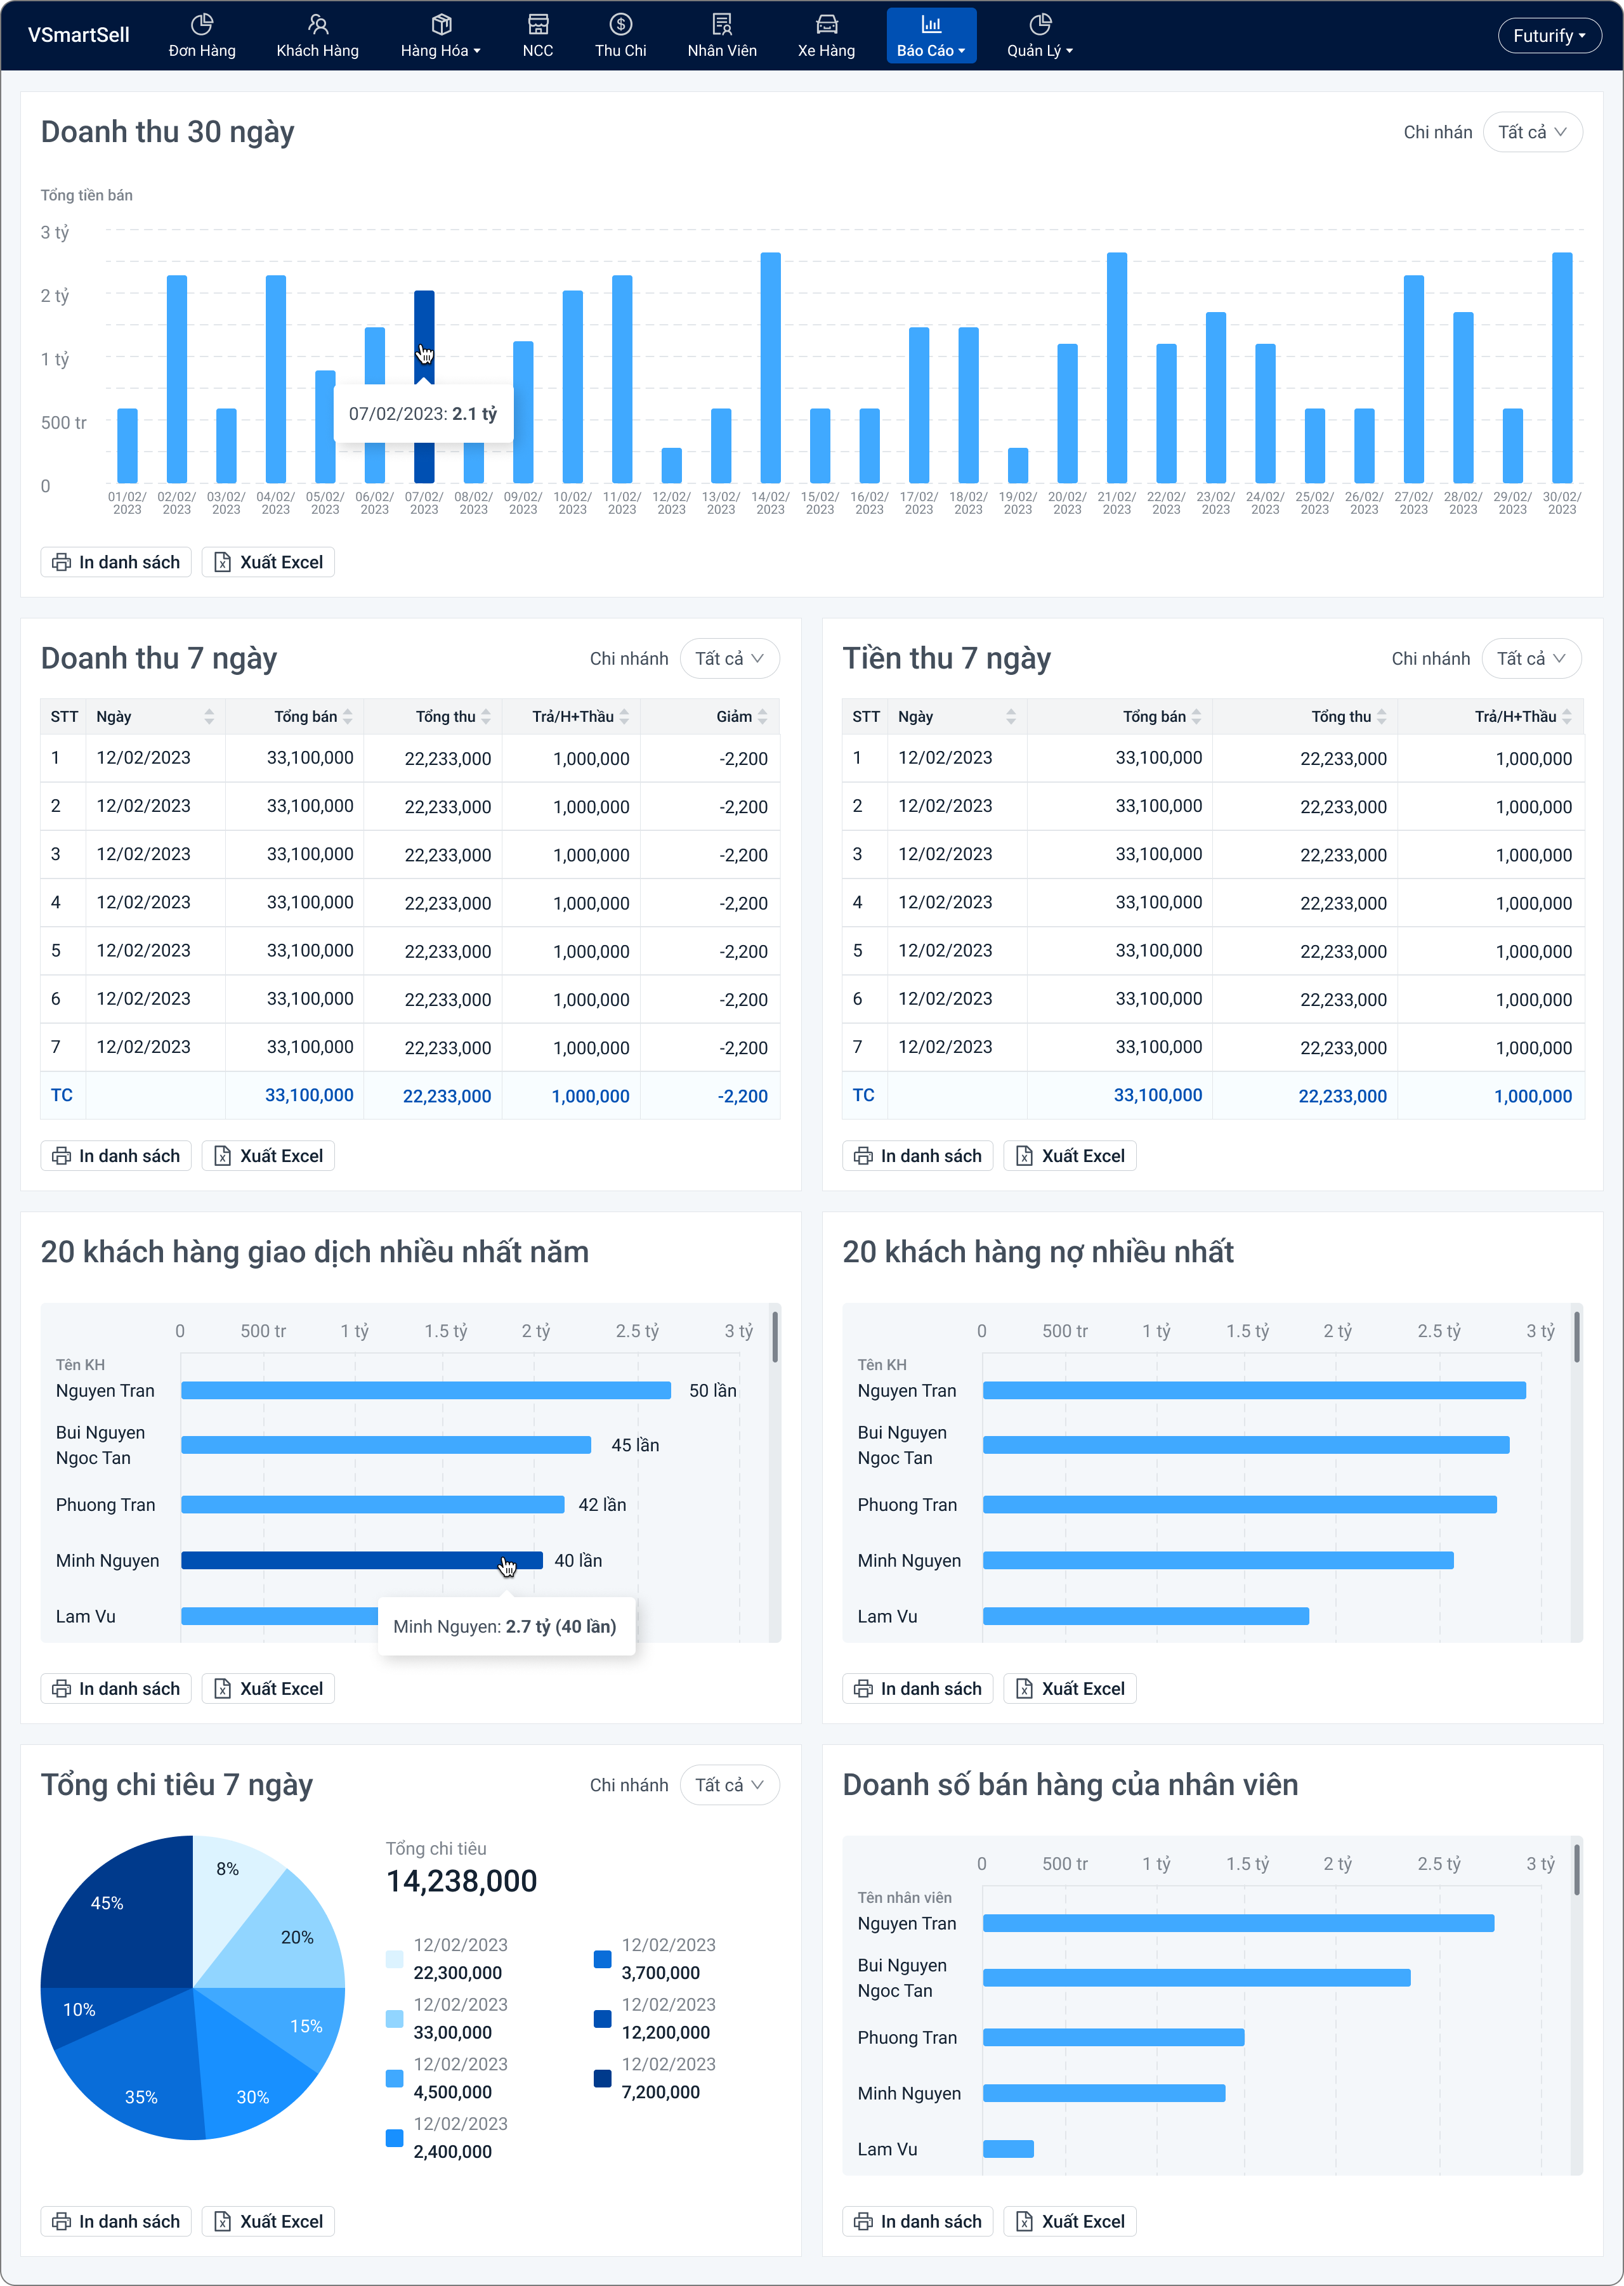The image size is (1624, 2286).
Task: Click In danh sách under employee sales chart
Action: [x=917, y=2221]
